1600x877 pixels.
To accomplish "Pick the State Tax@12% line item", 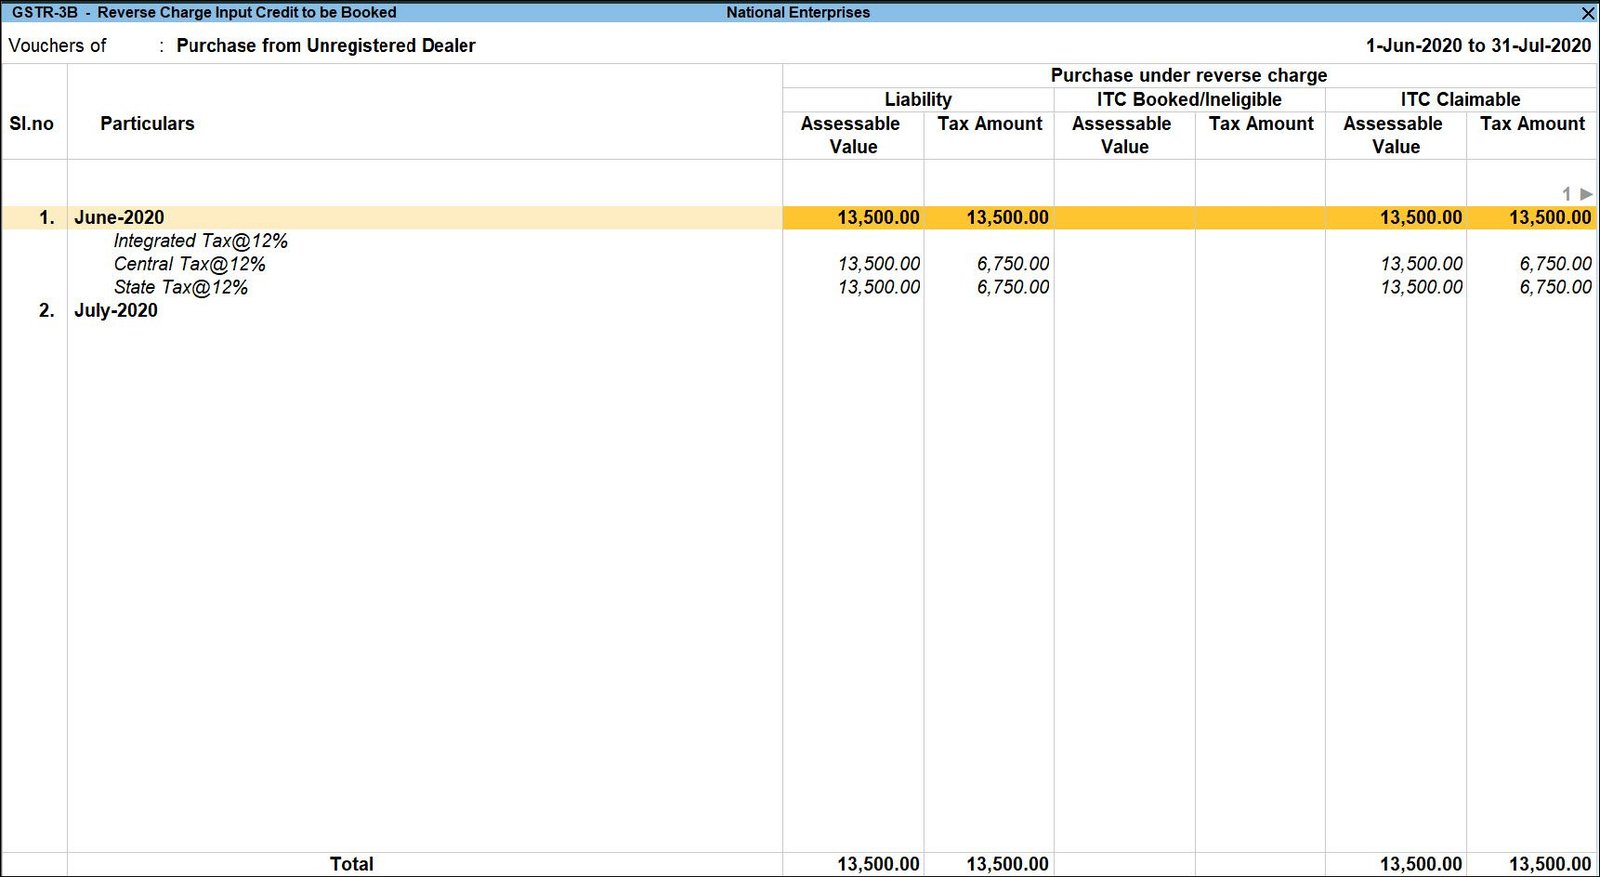I will (x=180, y=287).
